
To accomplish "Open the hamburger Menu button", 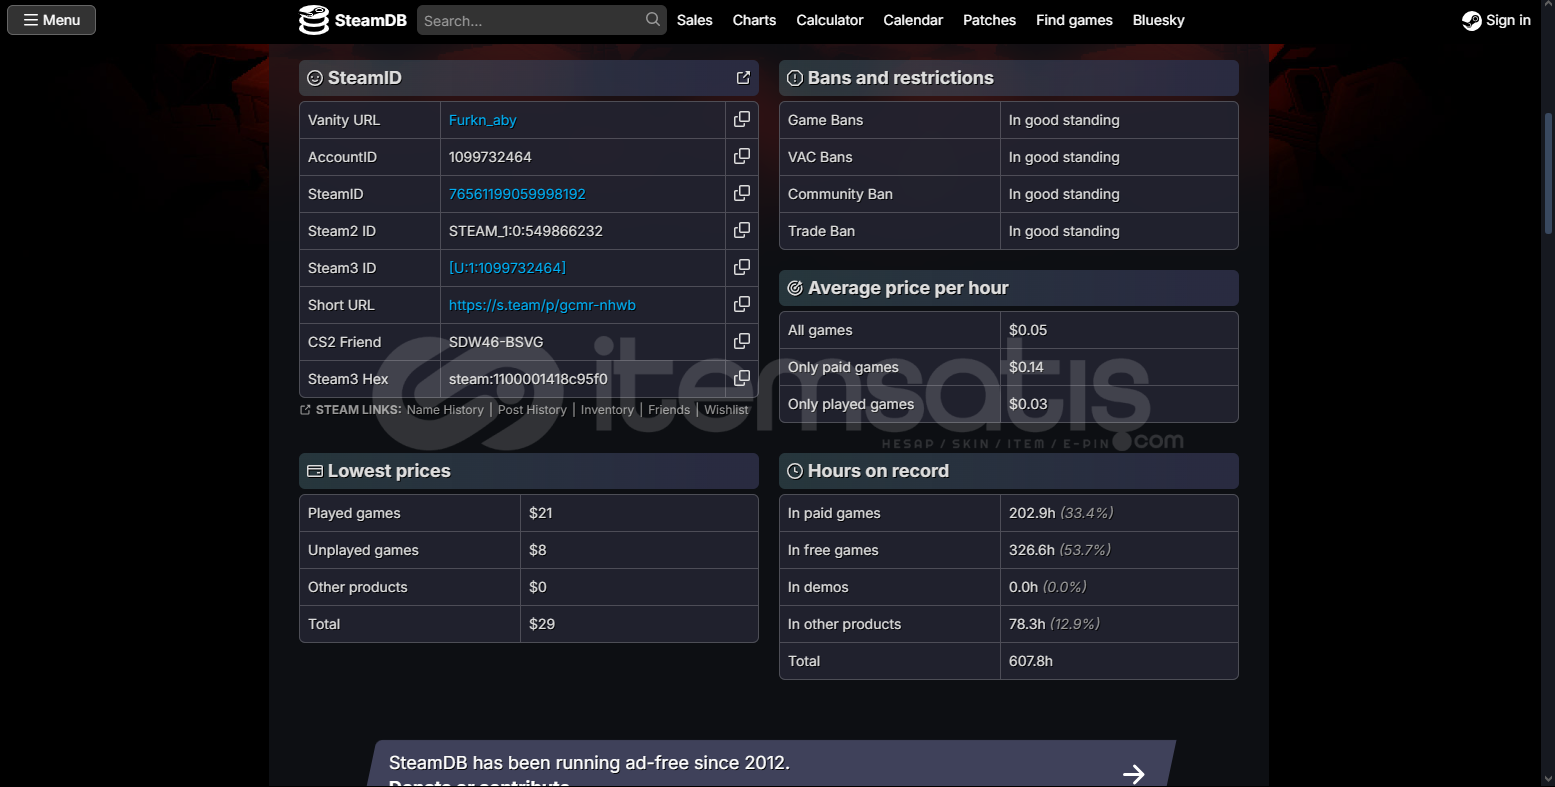I will click(51, 20).
